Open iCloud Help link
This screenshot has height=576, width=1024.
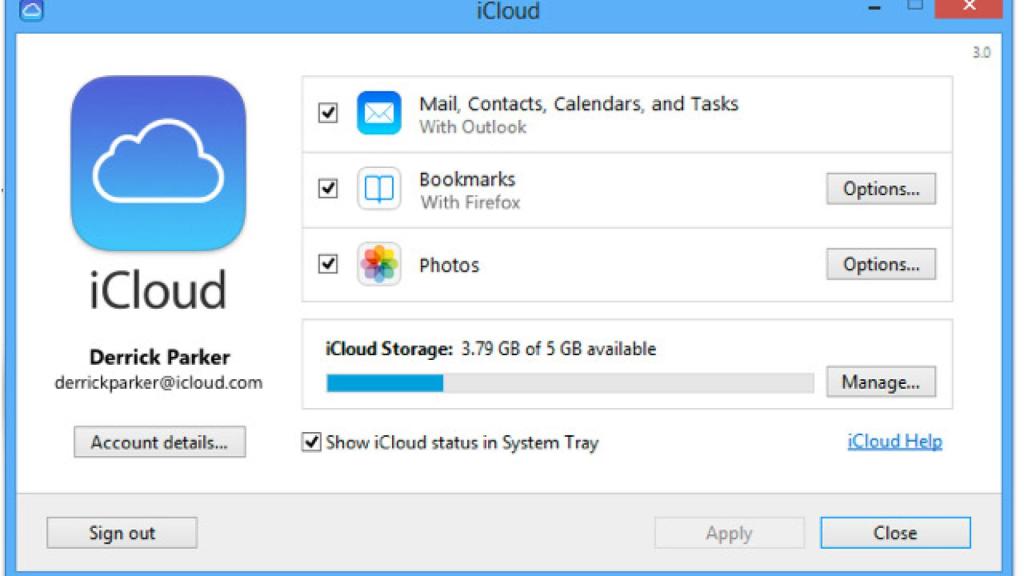[893, 440]
